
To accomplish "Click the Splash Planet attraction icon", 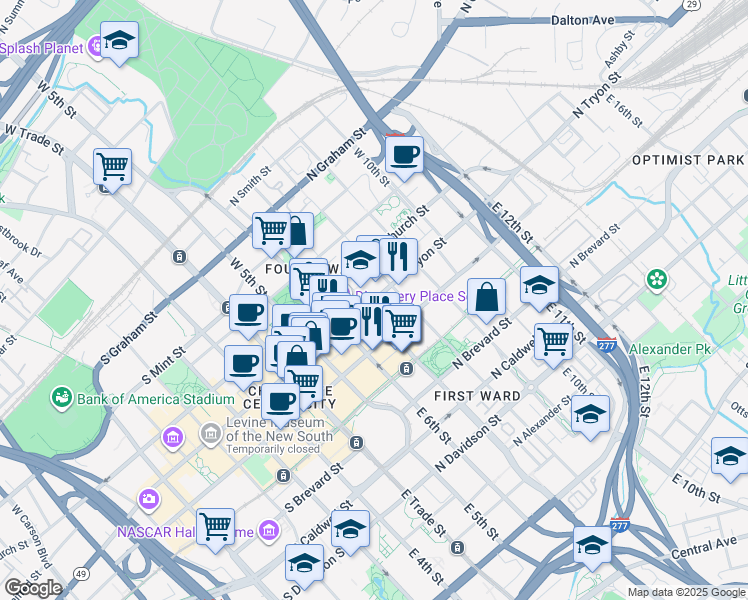I will pos(96,44).
